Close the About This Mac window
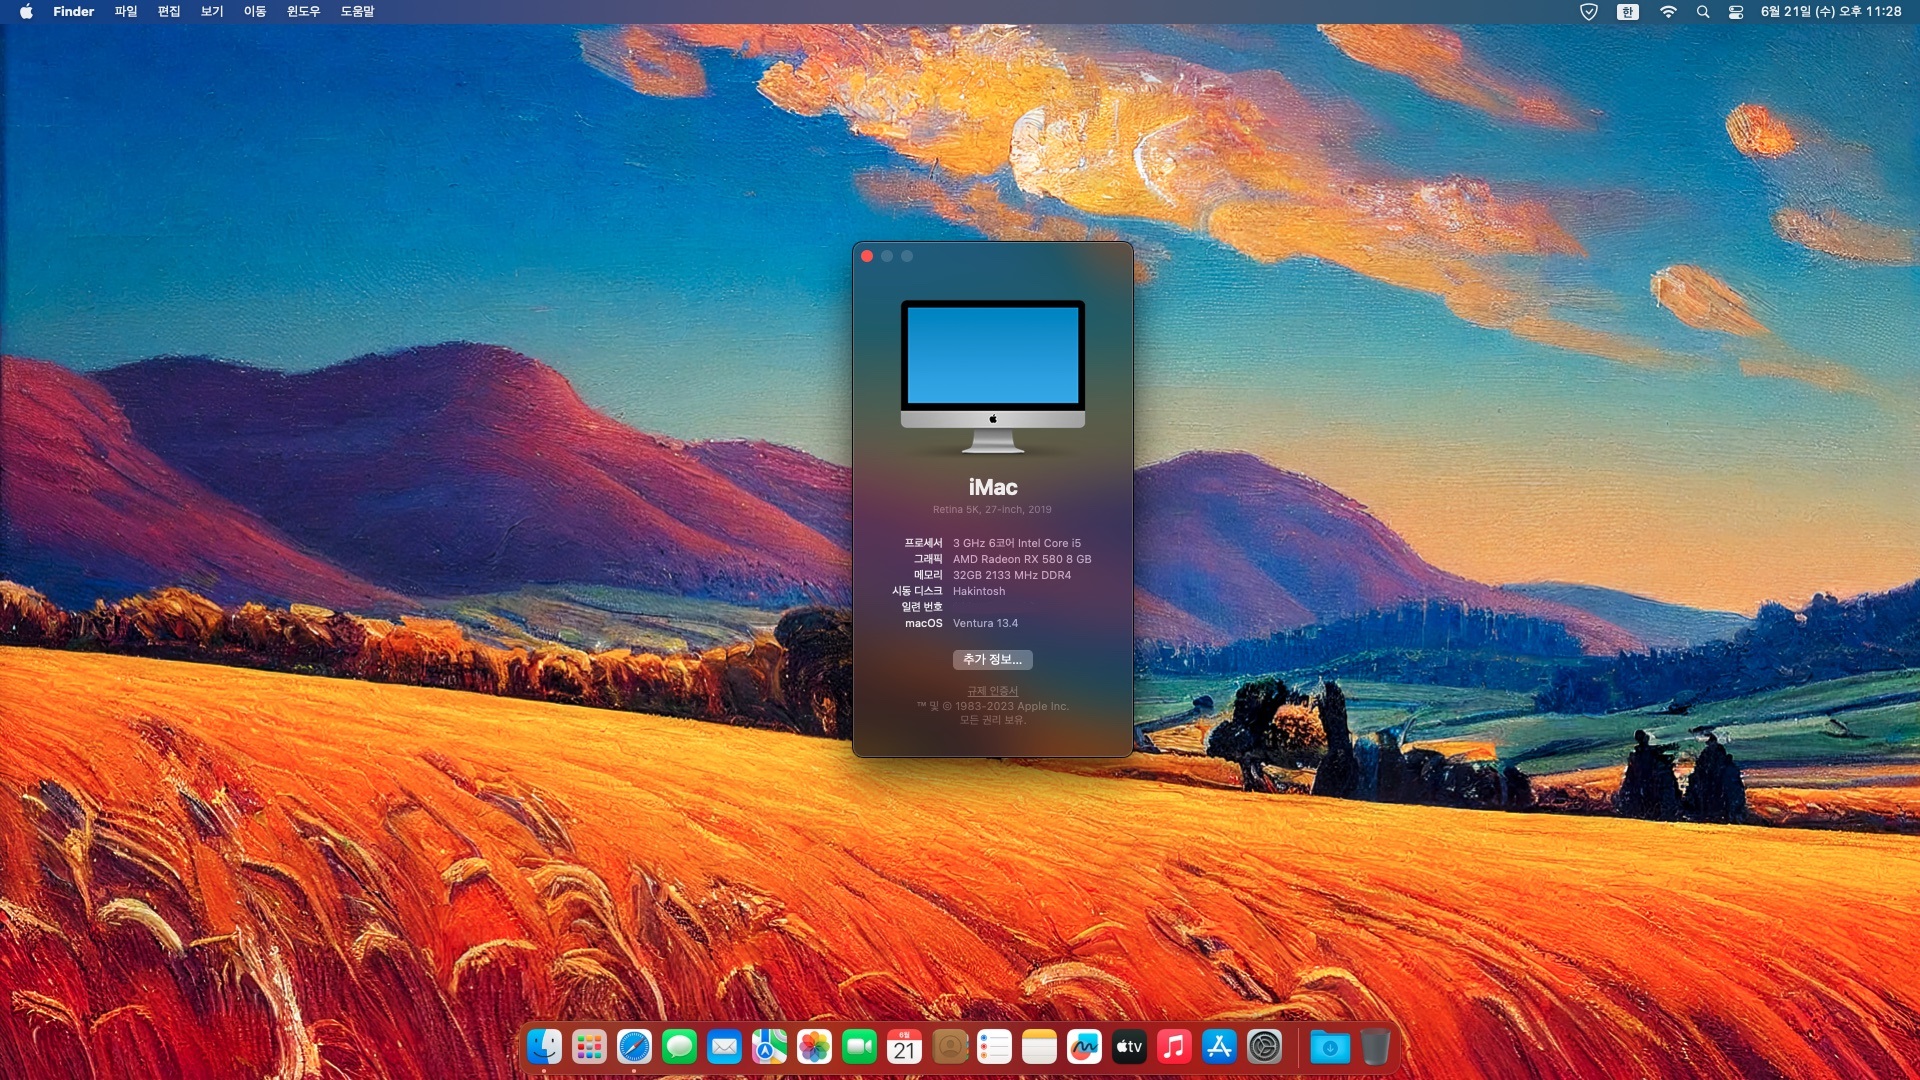This screenshot has height=1080, width=1920. [867, 256]
